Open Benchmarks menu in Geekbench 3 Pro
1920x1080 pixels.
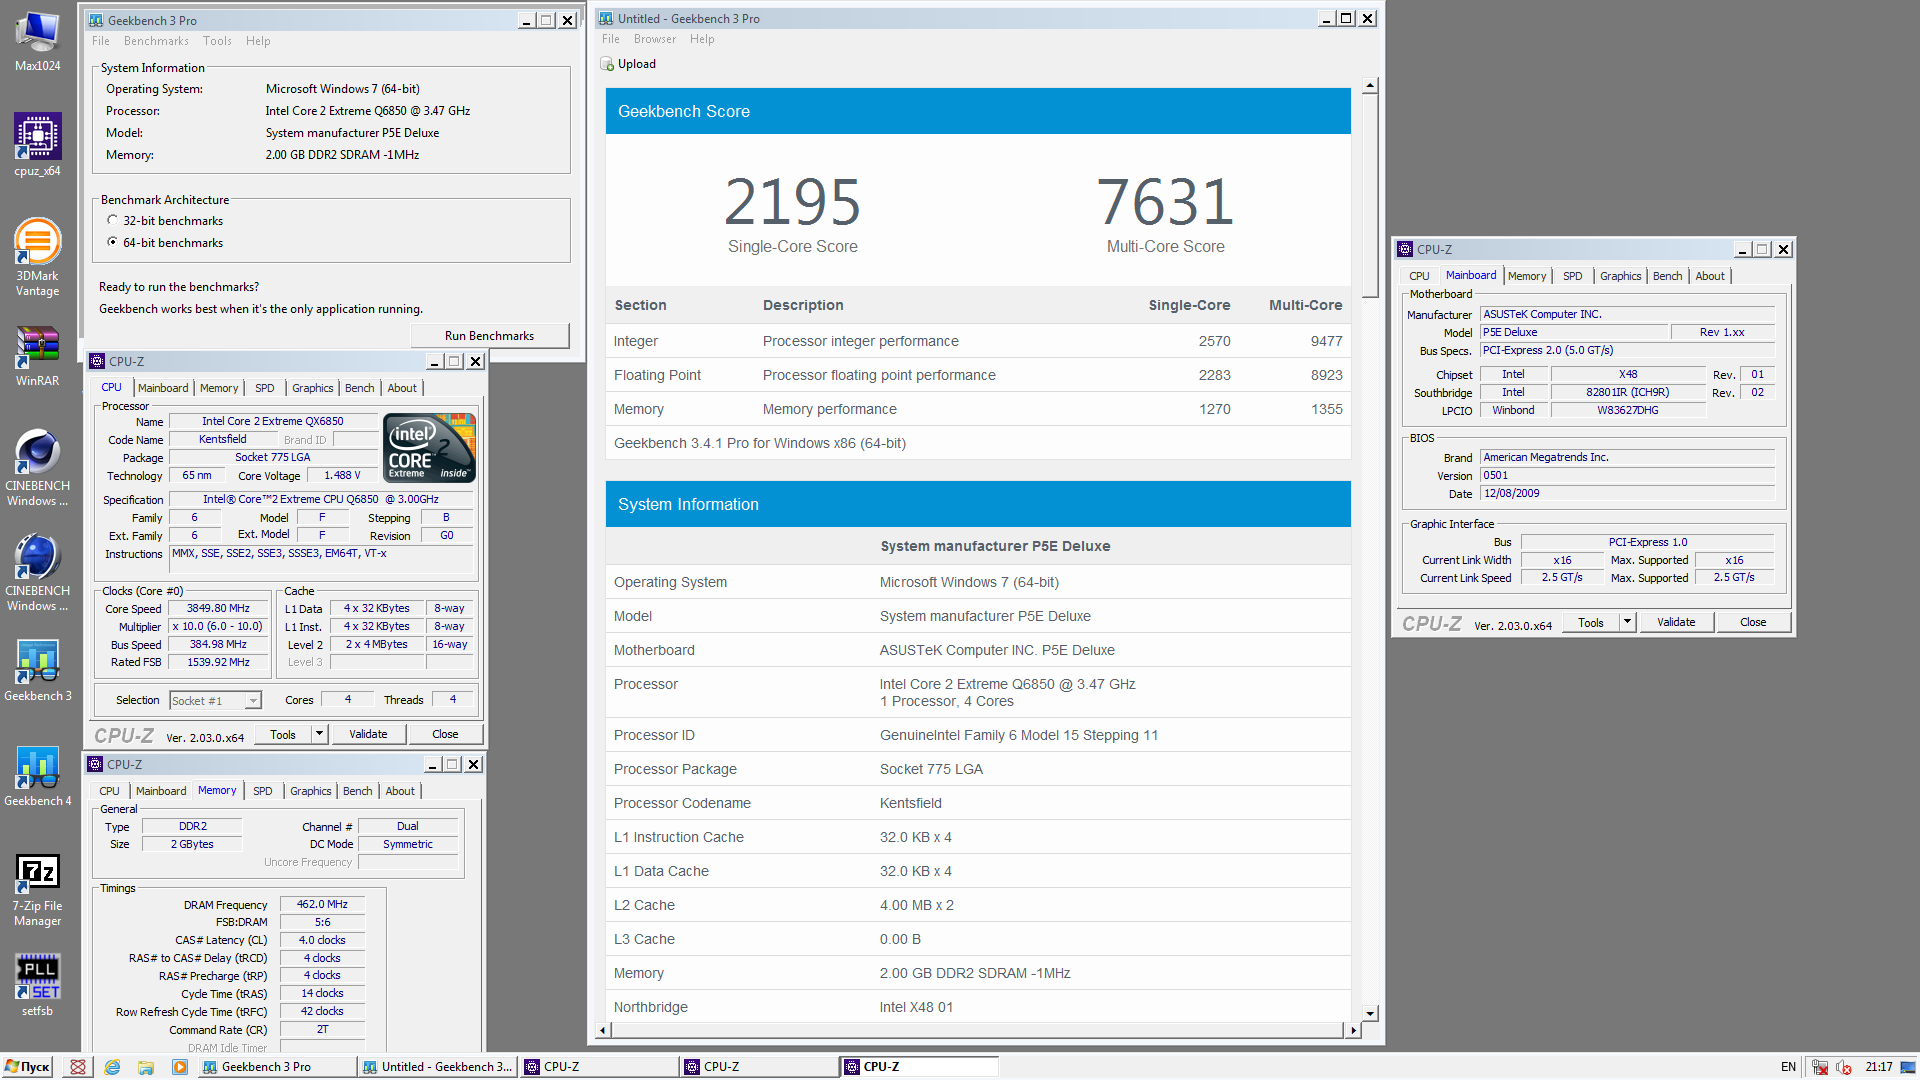[156, 41]
